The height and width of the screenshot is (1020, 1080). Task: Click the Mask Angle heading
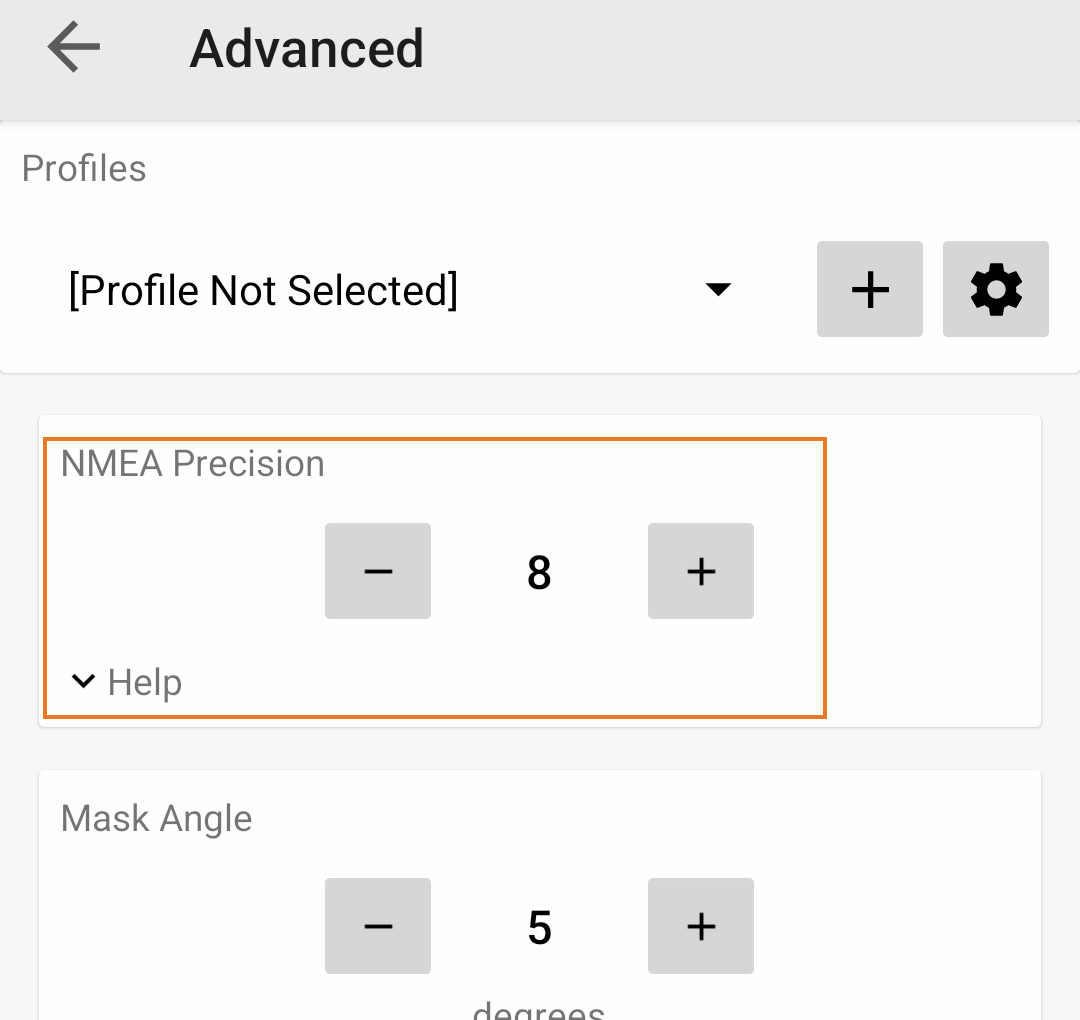pyautogui.click(x=156, y=818)
